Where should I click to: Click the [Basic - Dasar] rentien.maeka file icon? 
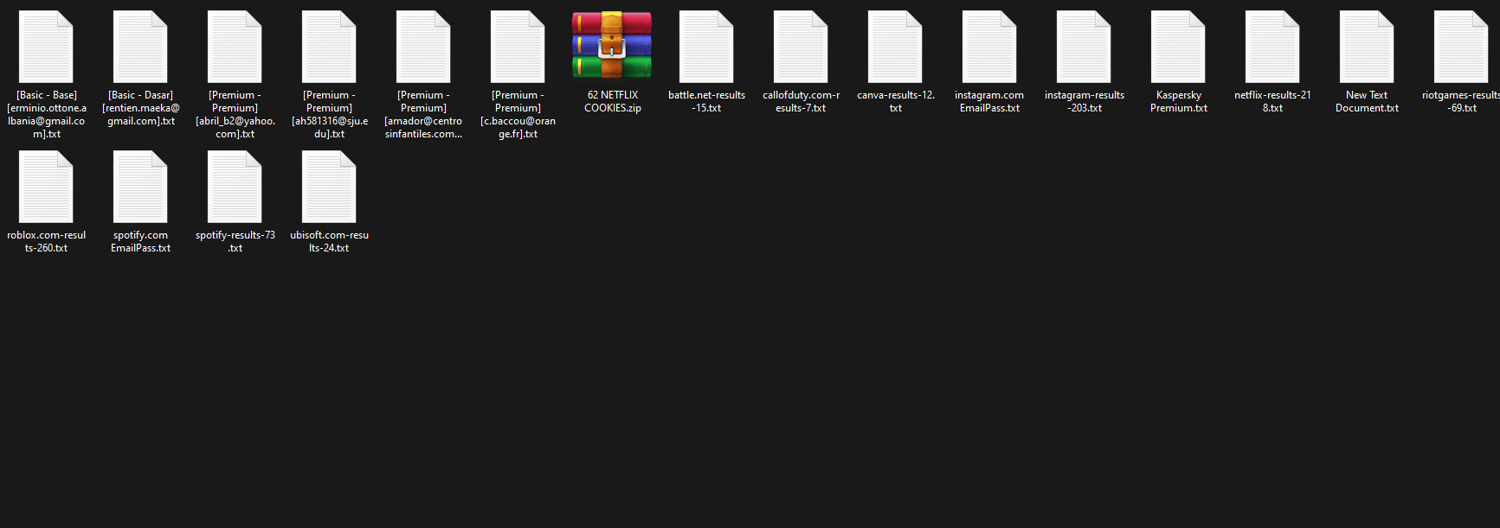tap(140, 47)
